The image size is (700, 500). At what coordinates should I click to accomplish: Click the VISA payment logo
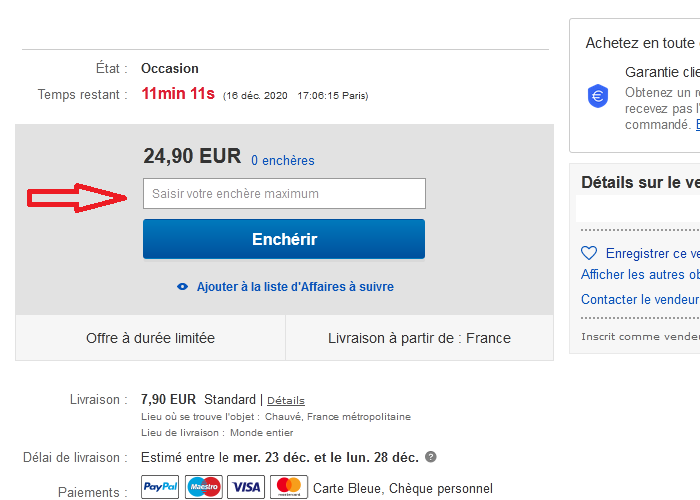246,487
